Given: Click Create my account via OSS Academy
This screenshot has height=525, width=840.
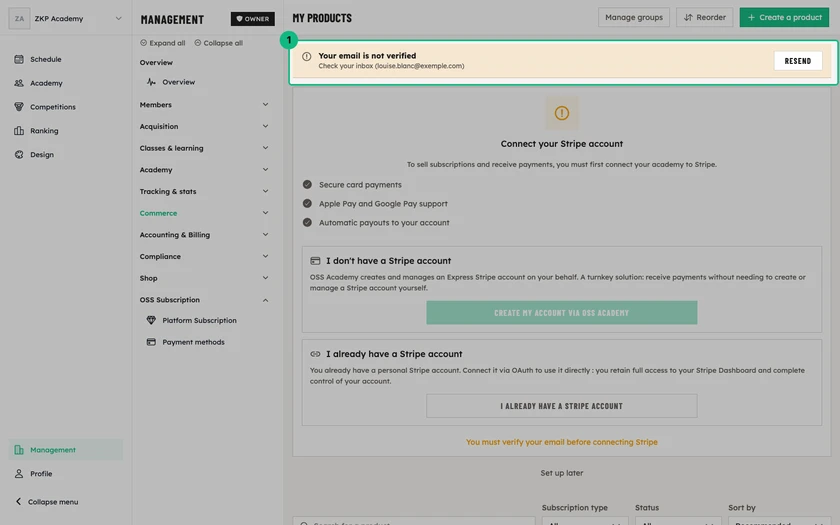Looking at the screenshot, I should point(561,313).
